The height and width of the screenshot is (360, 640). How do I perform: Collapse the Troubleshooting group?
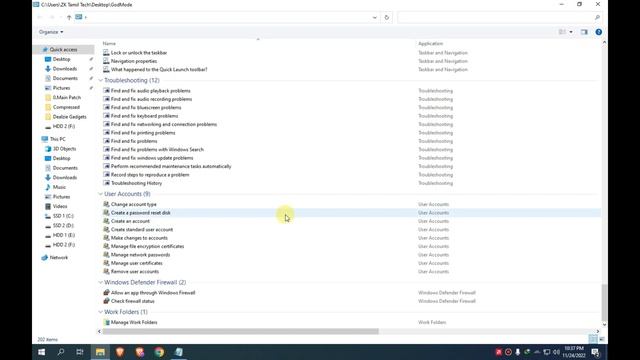click(x=100, y=80)
